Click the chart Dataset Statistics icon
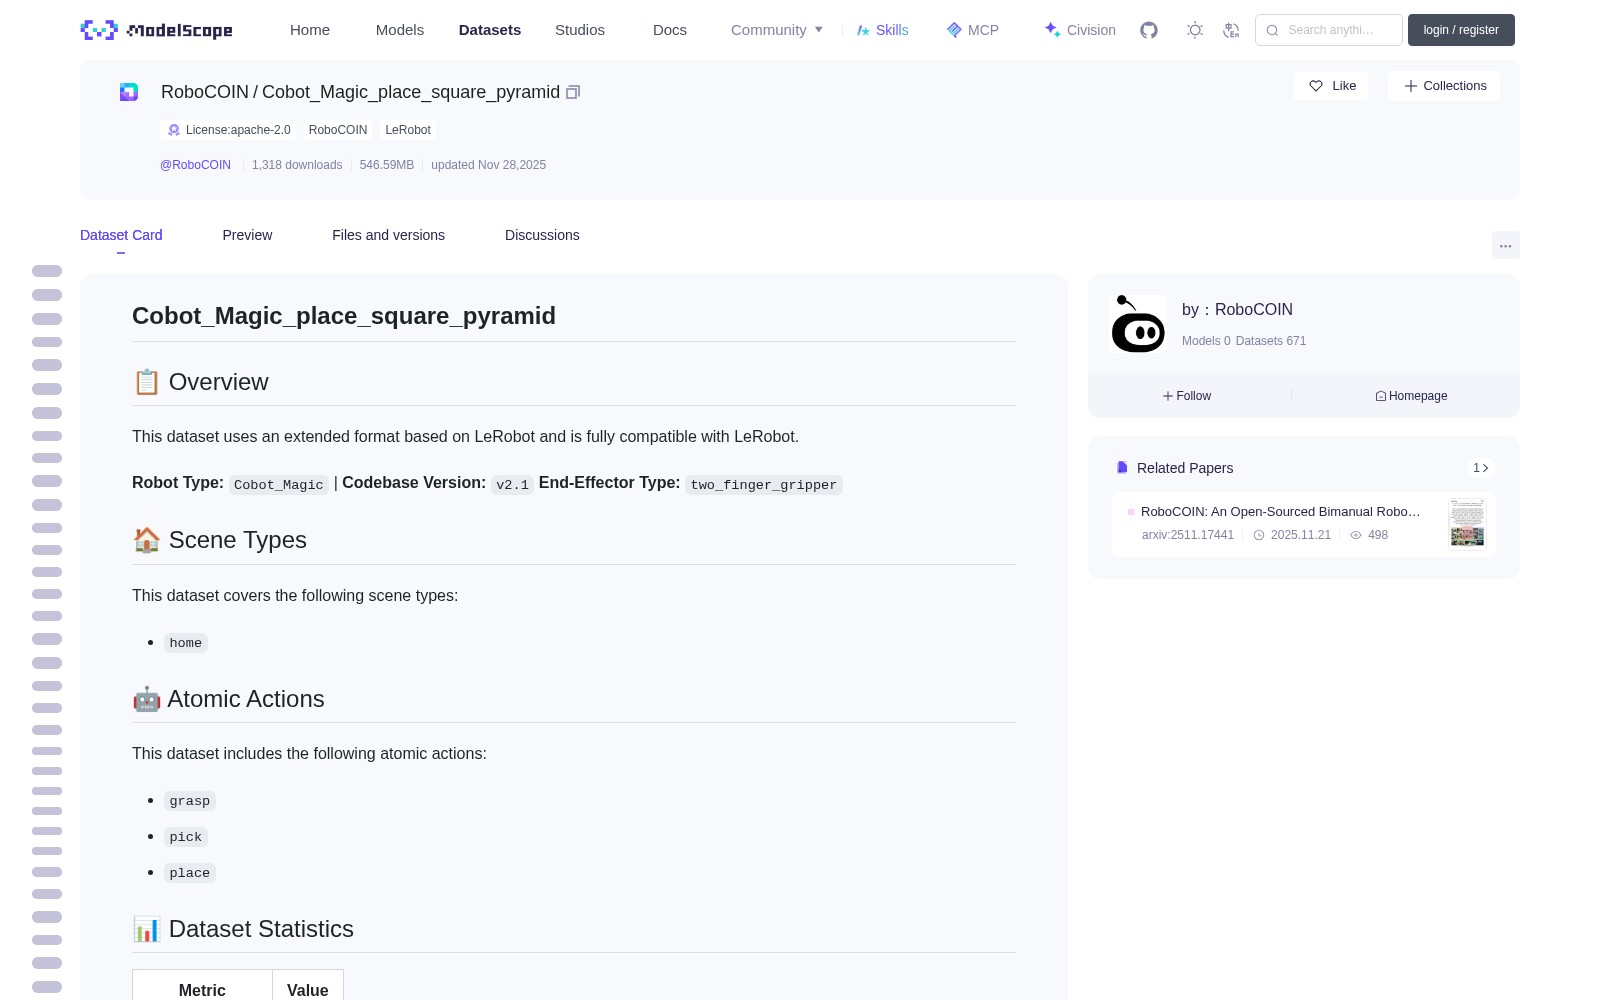 click(146, 929)
